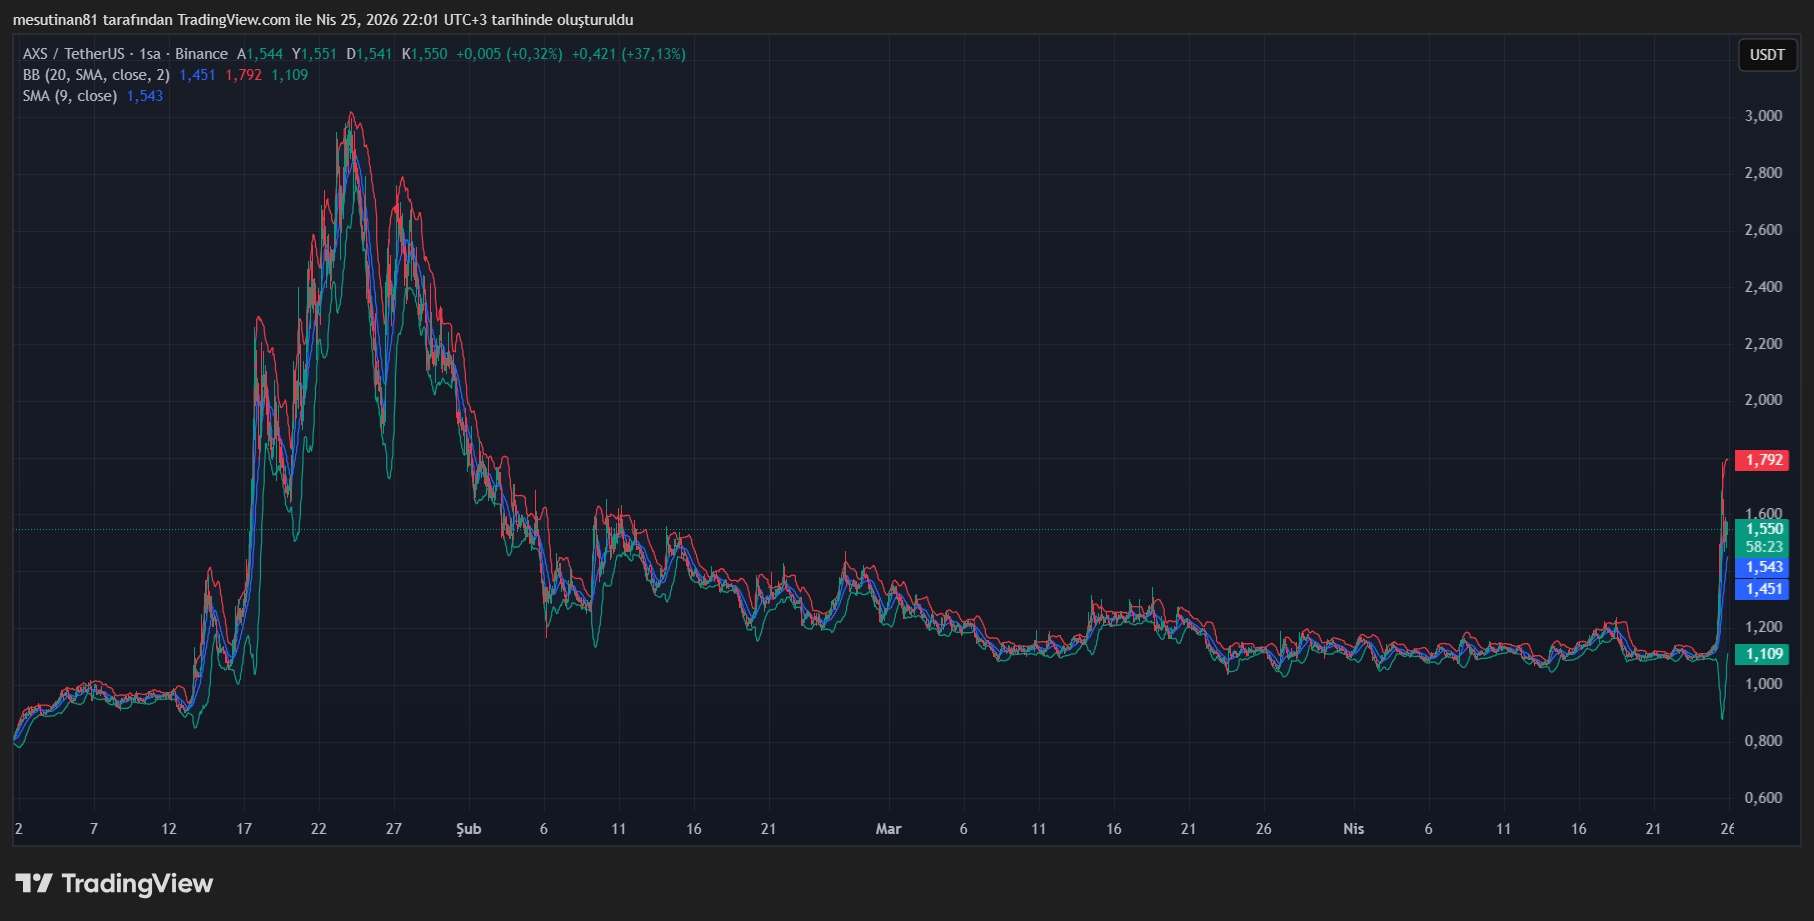Click the AXS / TetherUS symbol title
The image size is (1814, 921).
(x=73, y=54)
